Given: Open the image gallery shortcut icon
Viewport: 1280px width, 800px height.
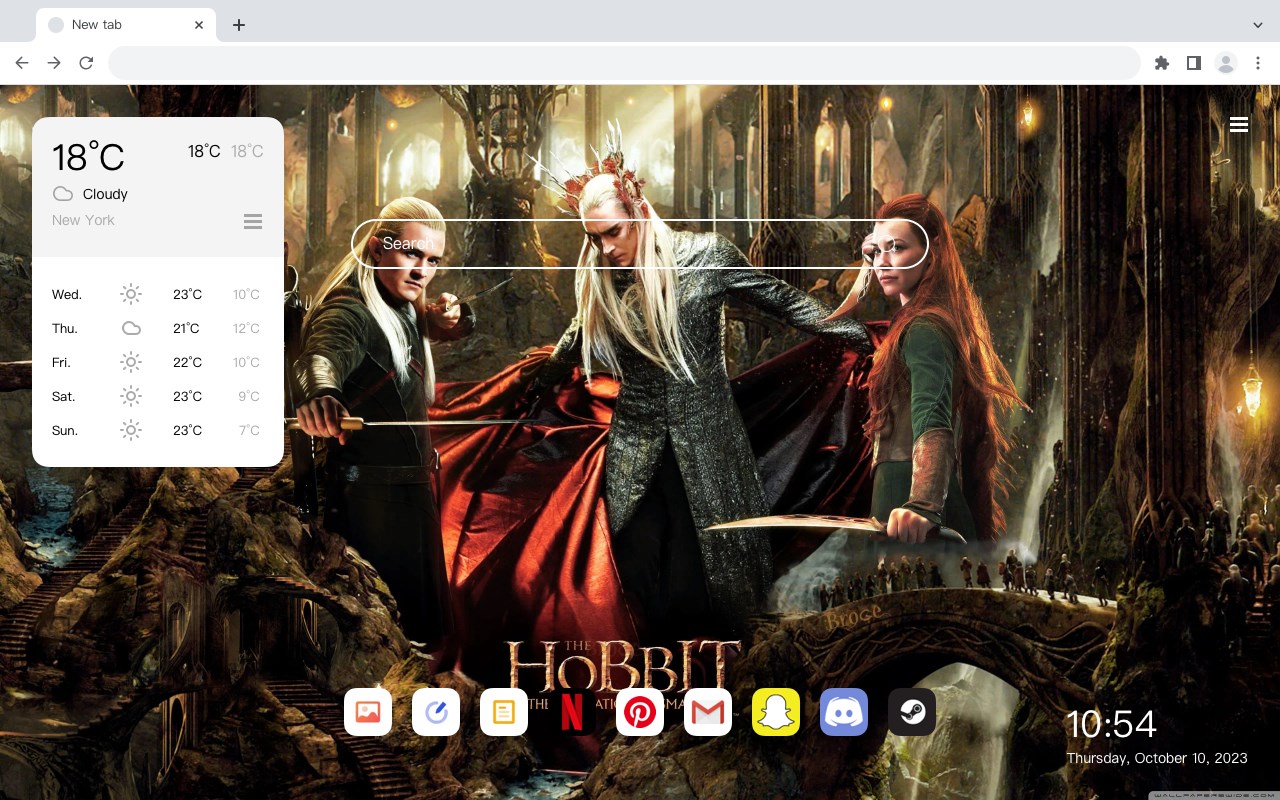Looking at the screenshot, I should tap(368, 712).
